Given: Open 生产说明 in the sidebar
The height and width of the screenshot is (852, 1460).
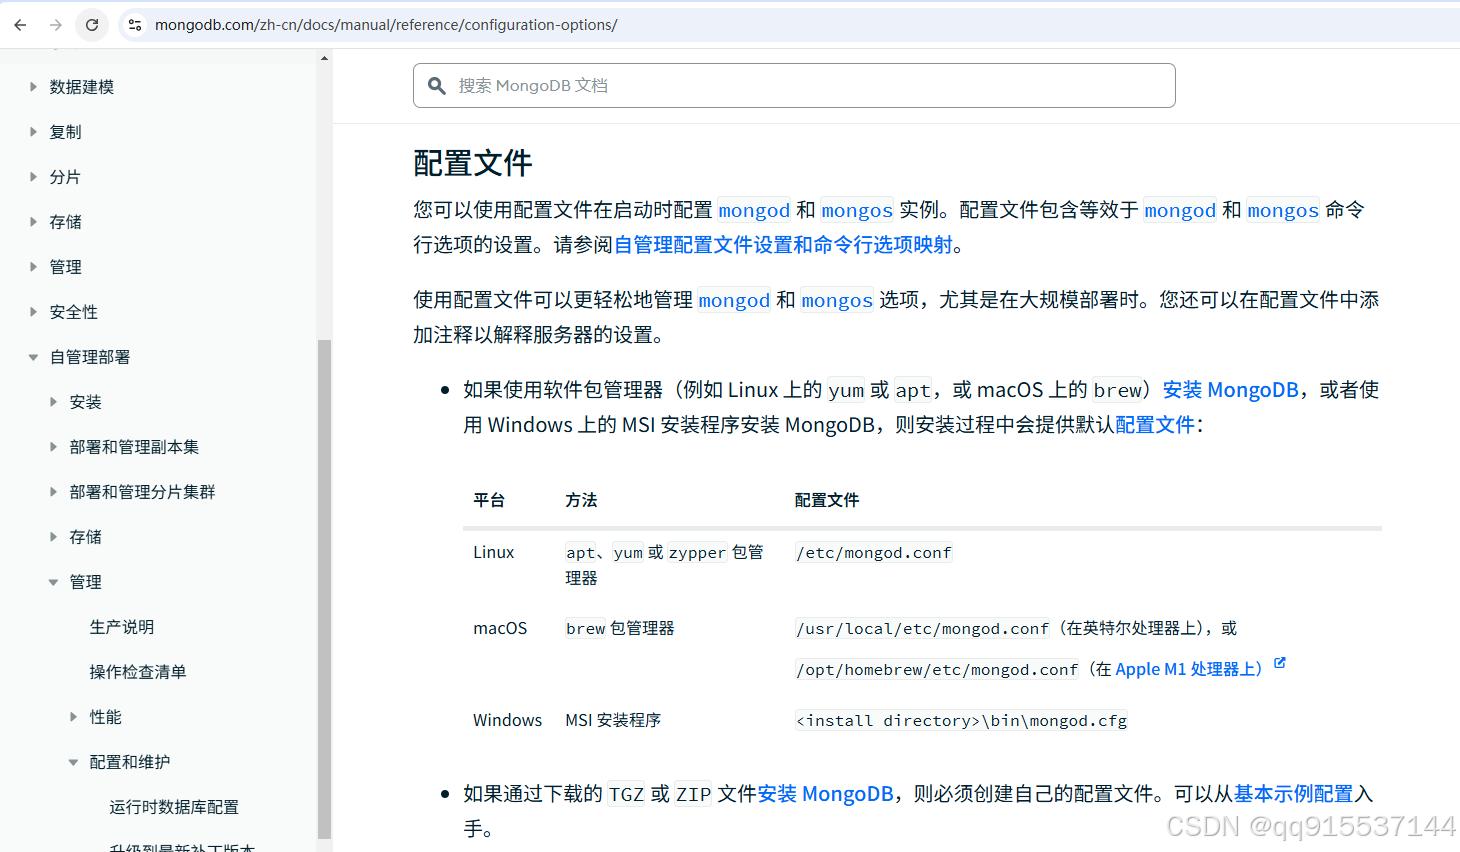Looking at the screenshot, I should [122, 627].
